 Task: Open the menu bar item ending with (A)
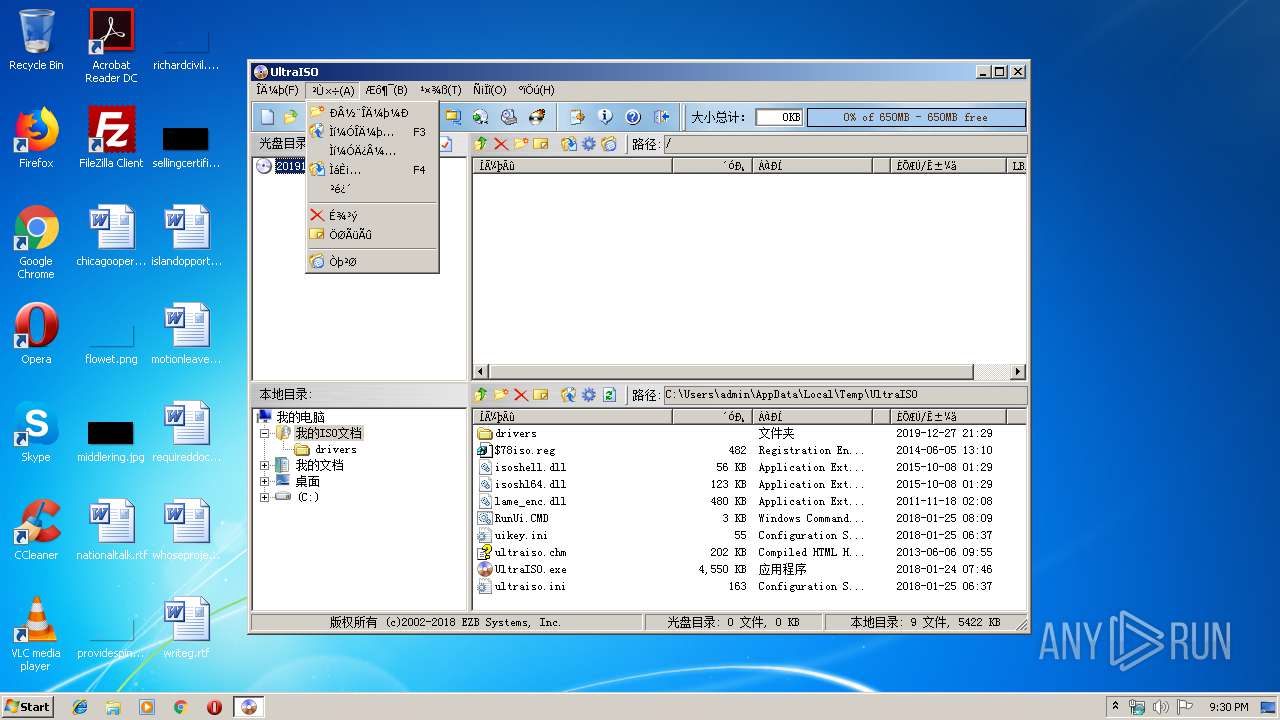333,90
